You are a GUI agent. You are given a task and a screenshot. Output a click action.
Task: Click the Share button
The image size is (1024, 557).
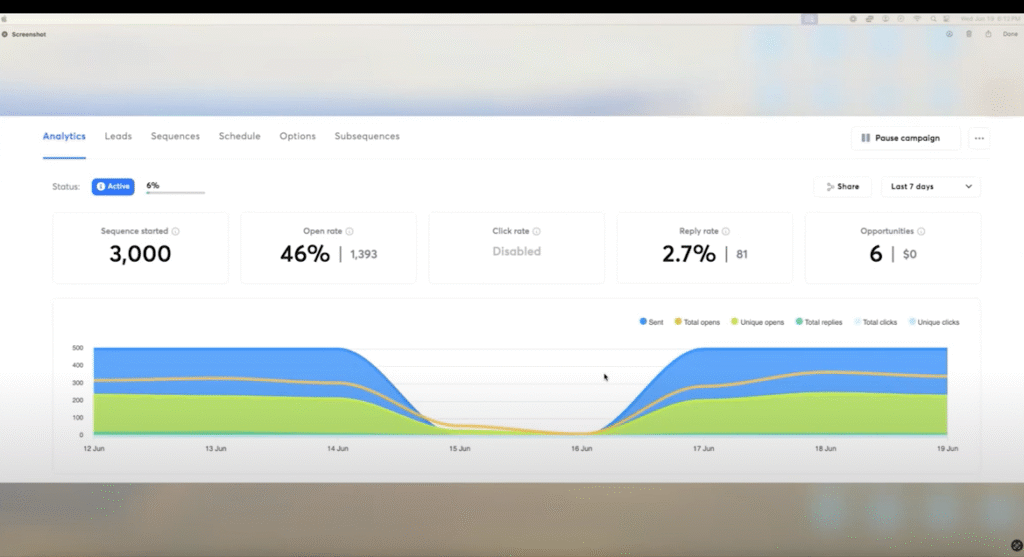[x=842, y=187]
